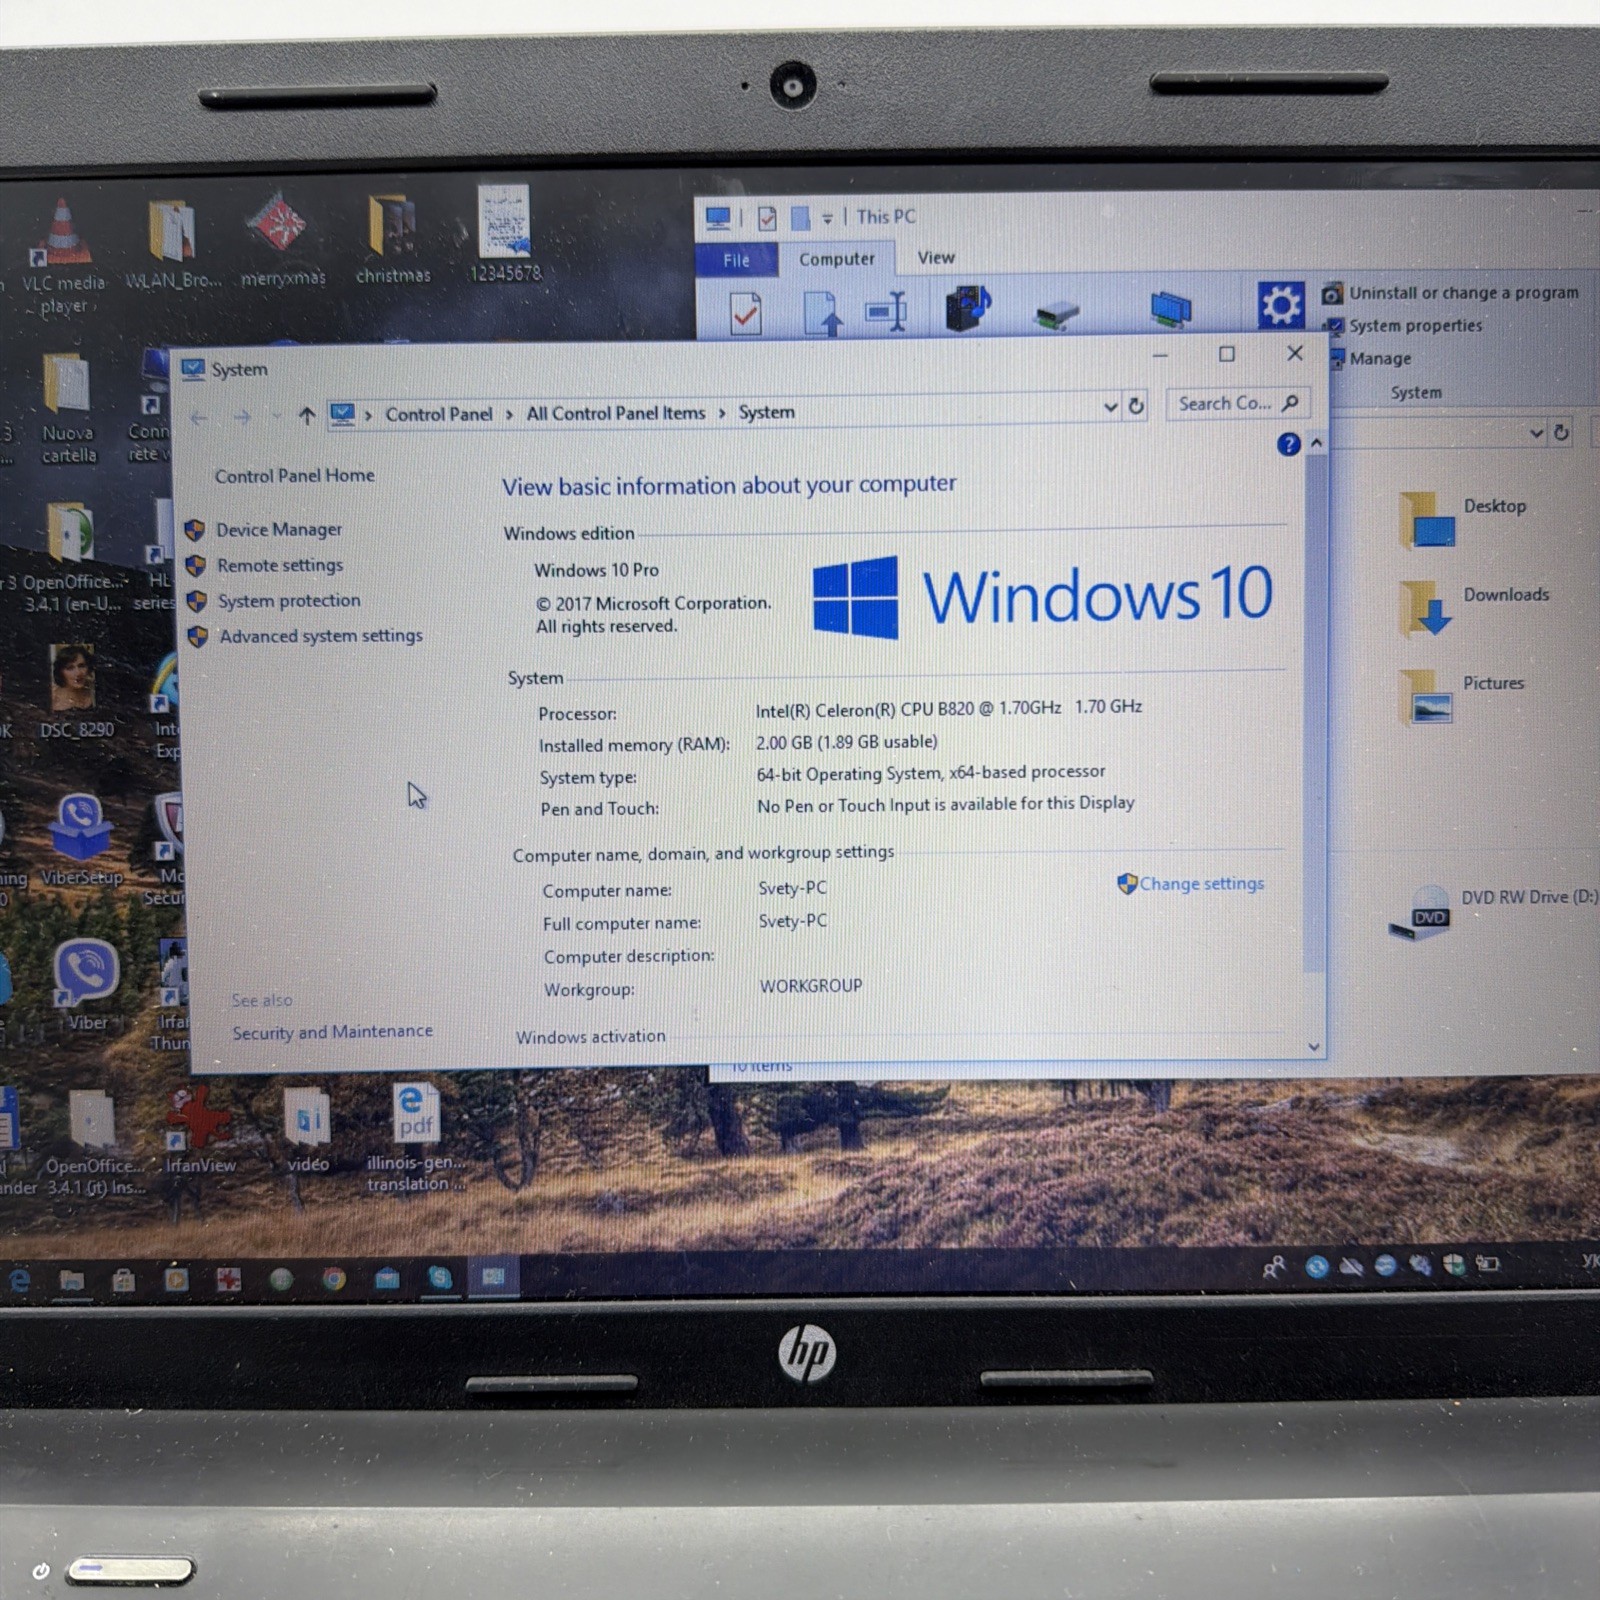Click Change settings for computer name
Viewport: 1600px width, 1600px height.
tap(1200, 884)
